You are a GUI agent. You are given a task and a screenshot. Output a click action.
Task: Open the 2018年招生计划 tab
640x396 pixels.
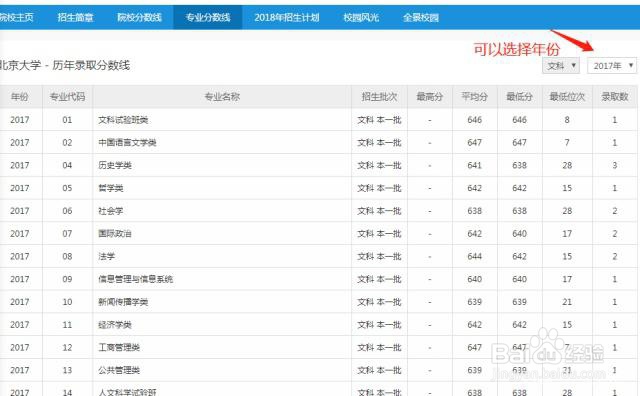[287, 18]
